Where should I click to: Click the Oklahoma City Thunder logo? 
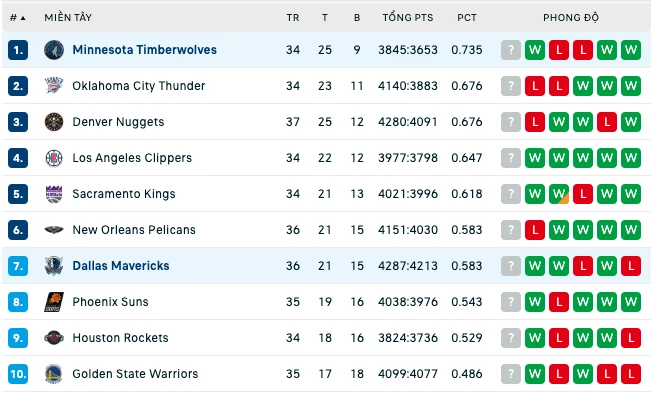tap(54, 86)
